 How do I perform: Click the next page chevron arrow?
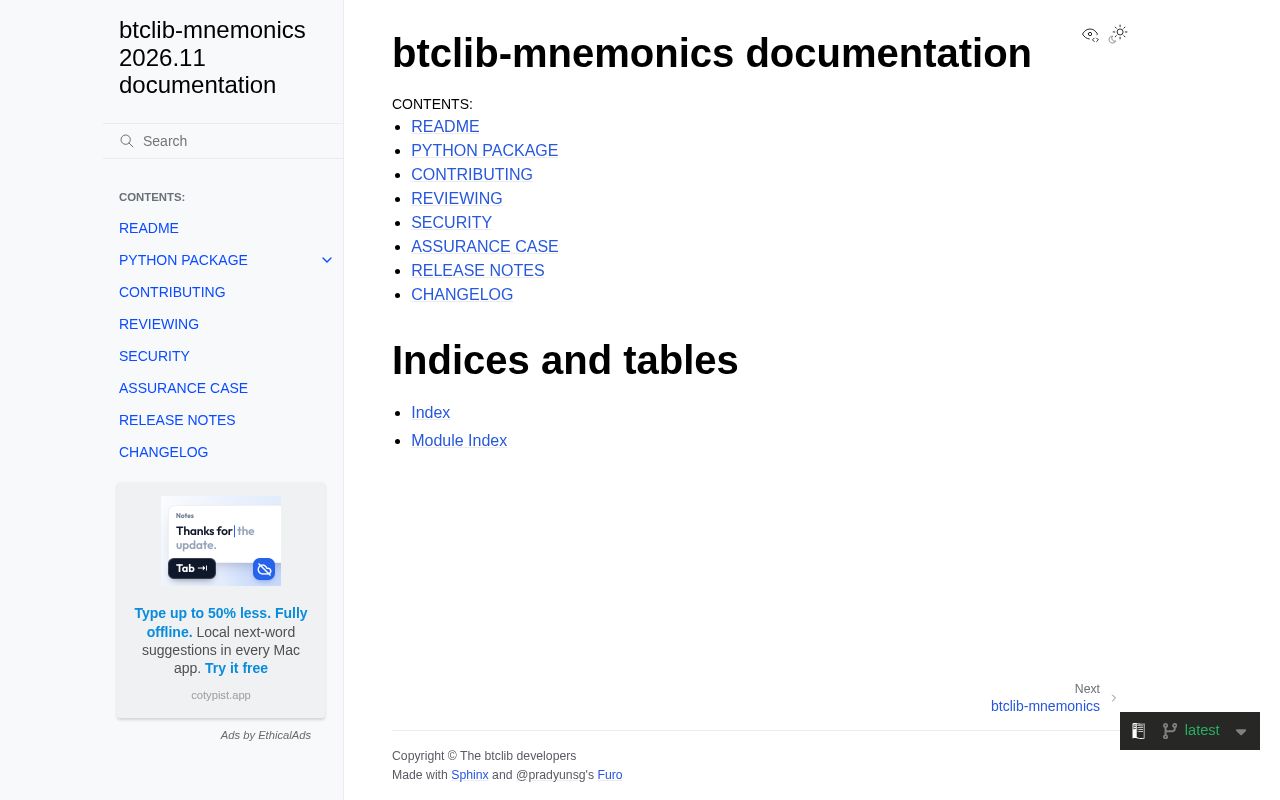click(1113, 698)
